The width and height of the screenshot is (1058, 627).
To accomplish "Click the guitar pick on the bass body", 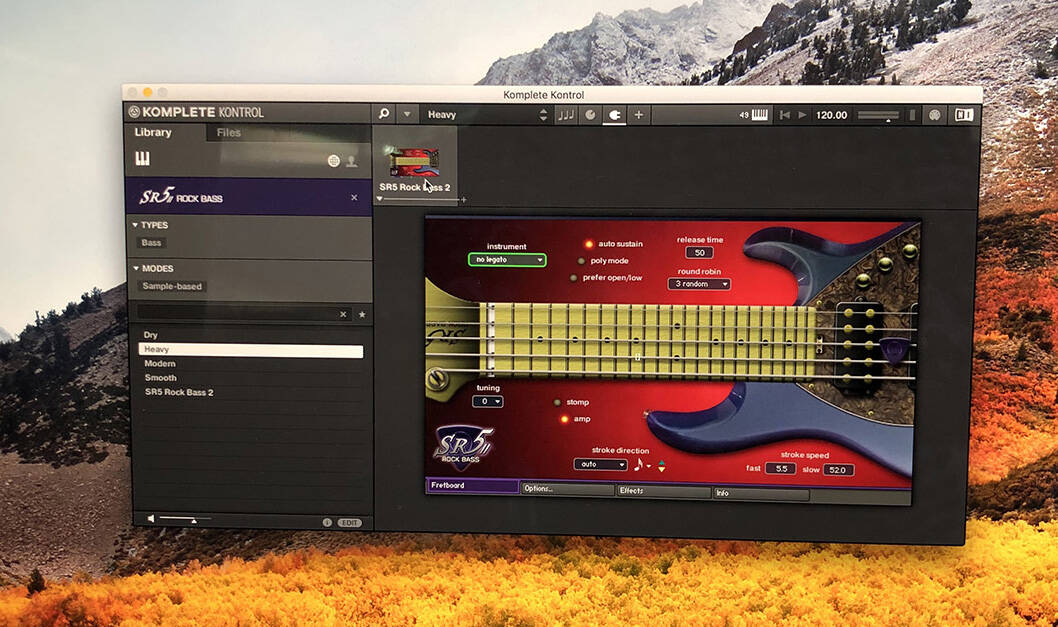I will click(894, 352).
